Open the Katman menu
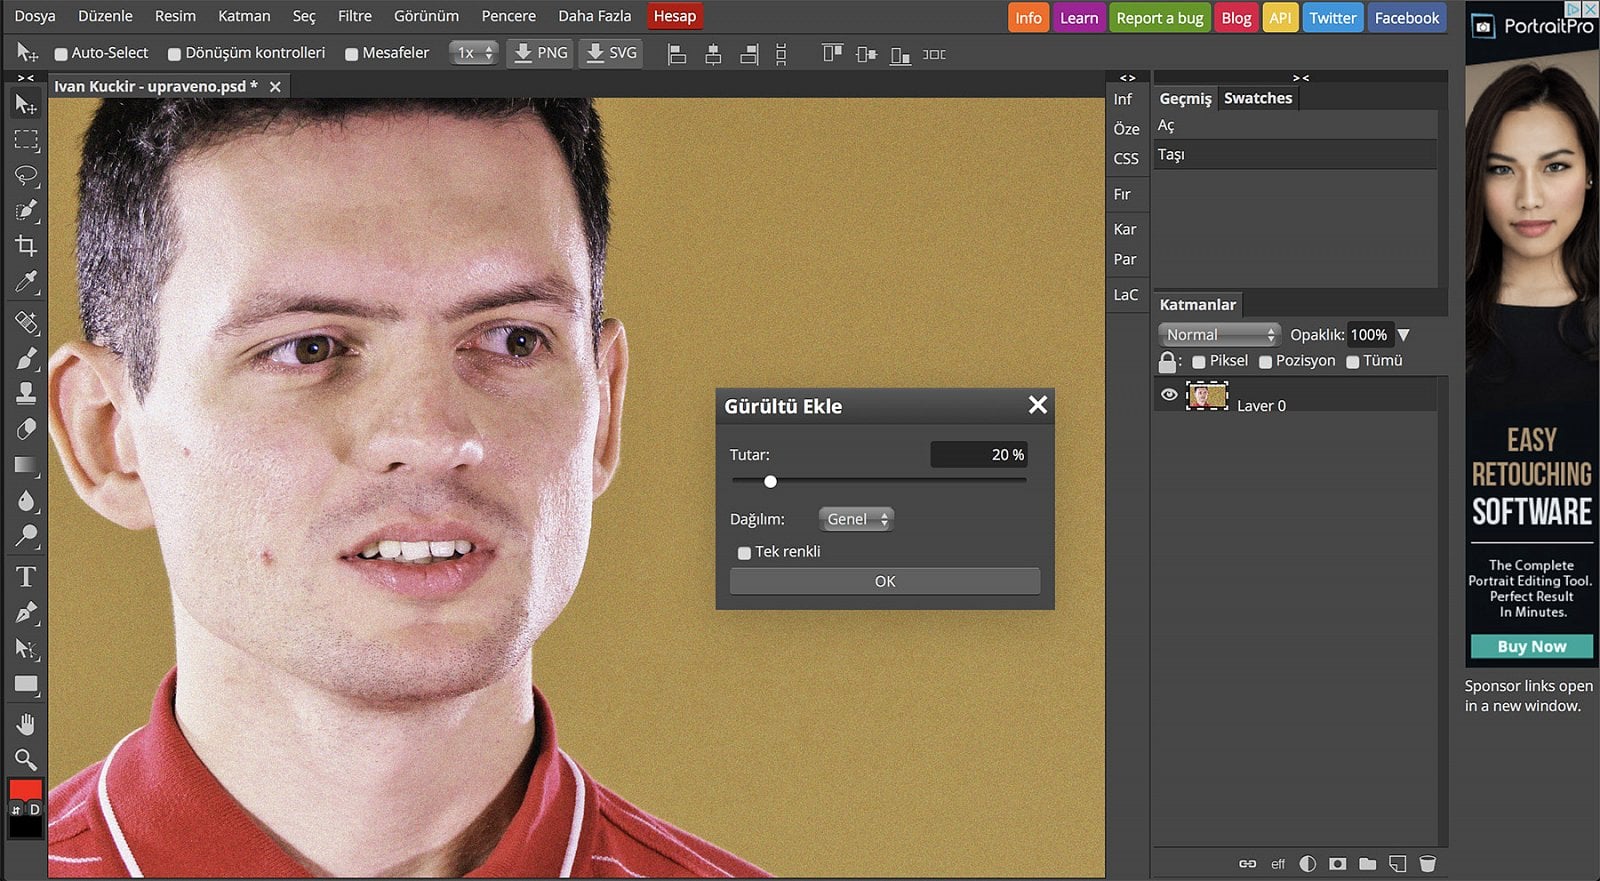This screenshot has width=1600, height=881. 244,16
